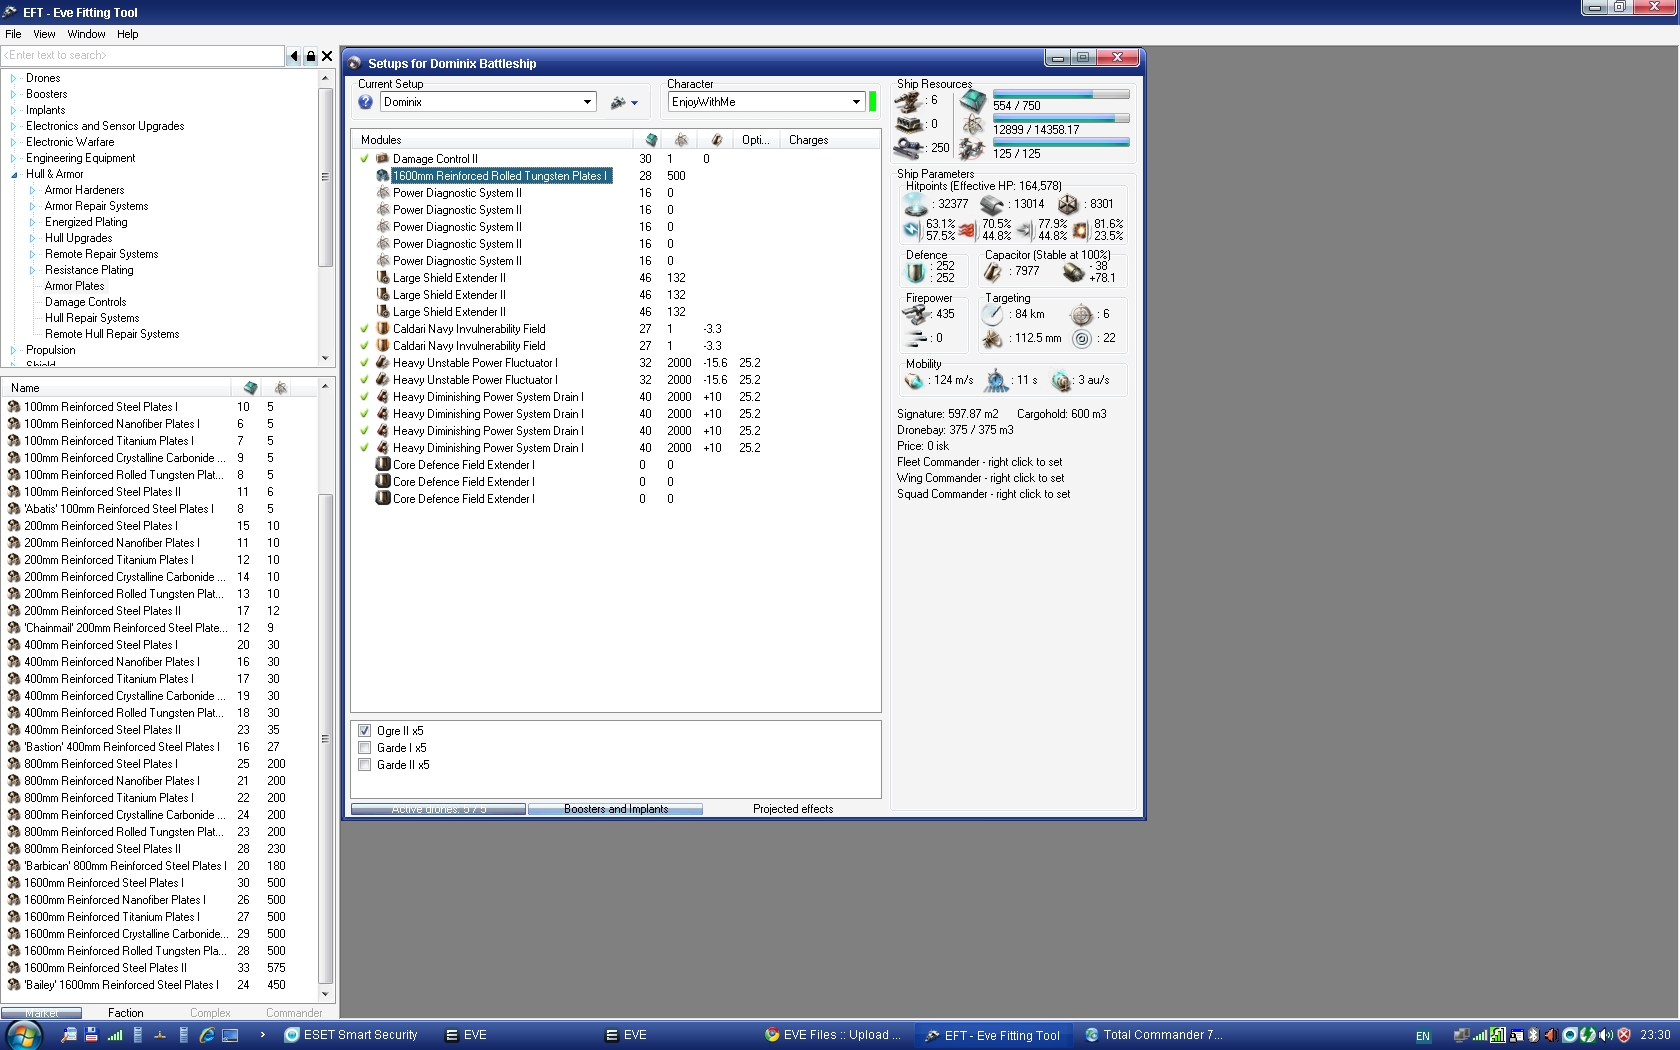Switch to Boosters and Implants tab
Image resolution: width=1680 pixels, height=1050 pixels.
pyautogui.click(x=615, y=809)
